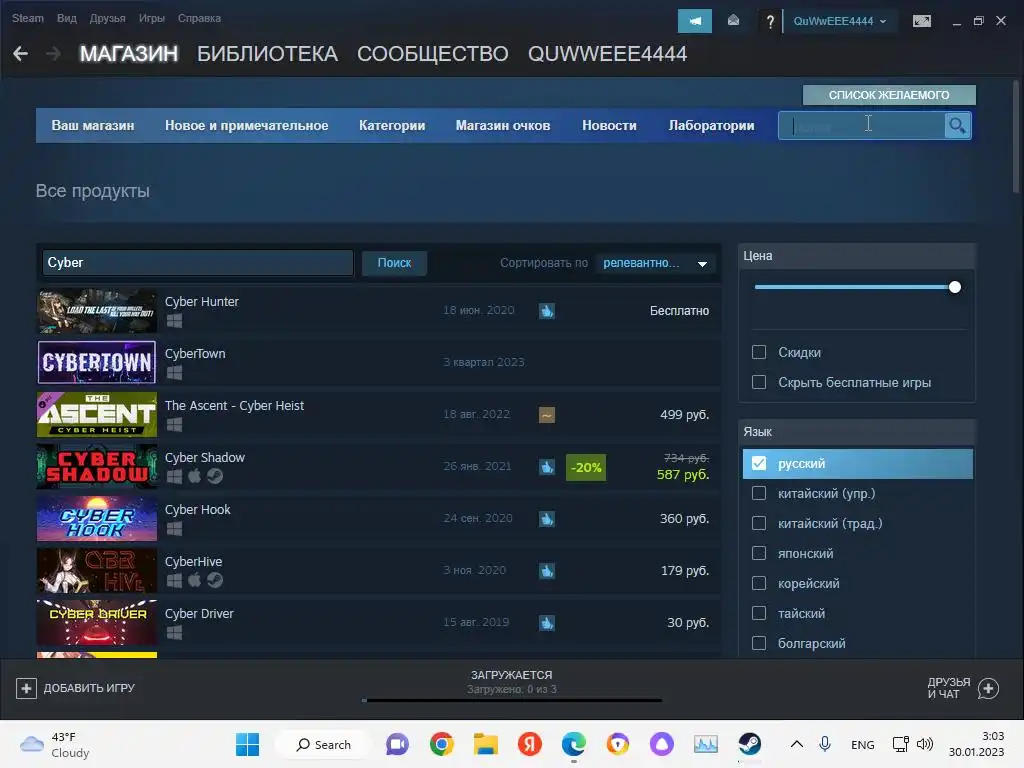The image size is (1024, 768).
Task: Switch to the СООБЩЕСТВО tab
Action: (432, 54)
